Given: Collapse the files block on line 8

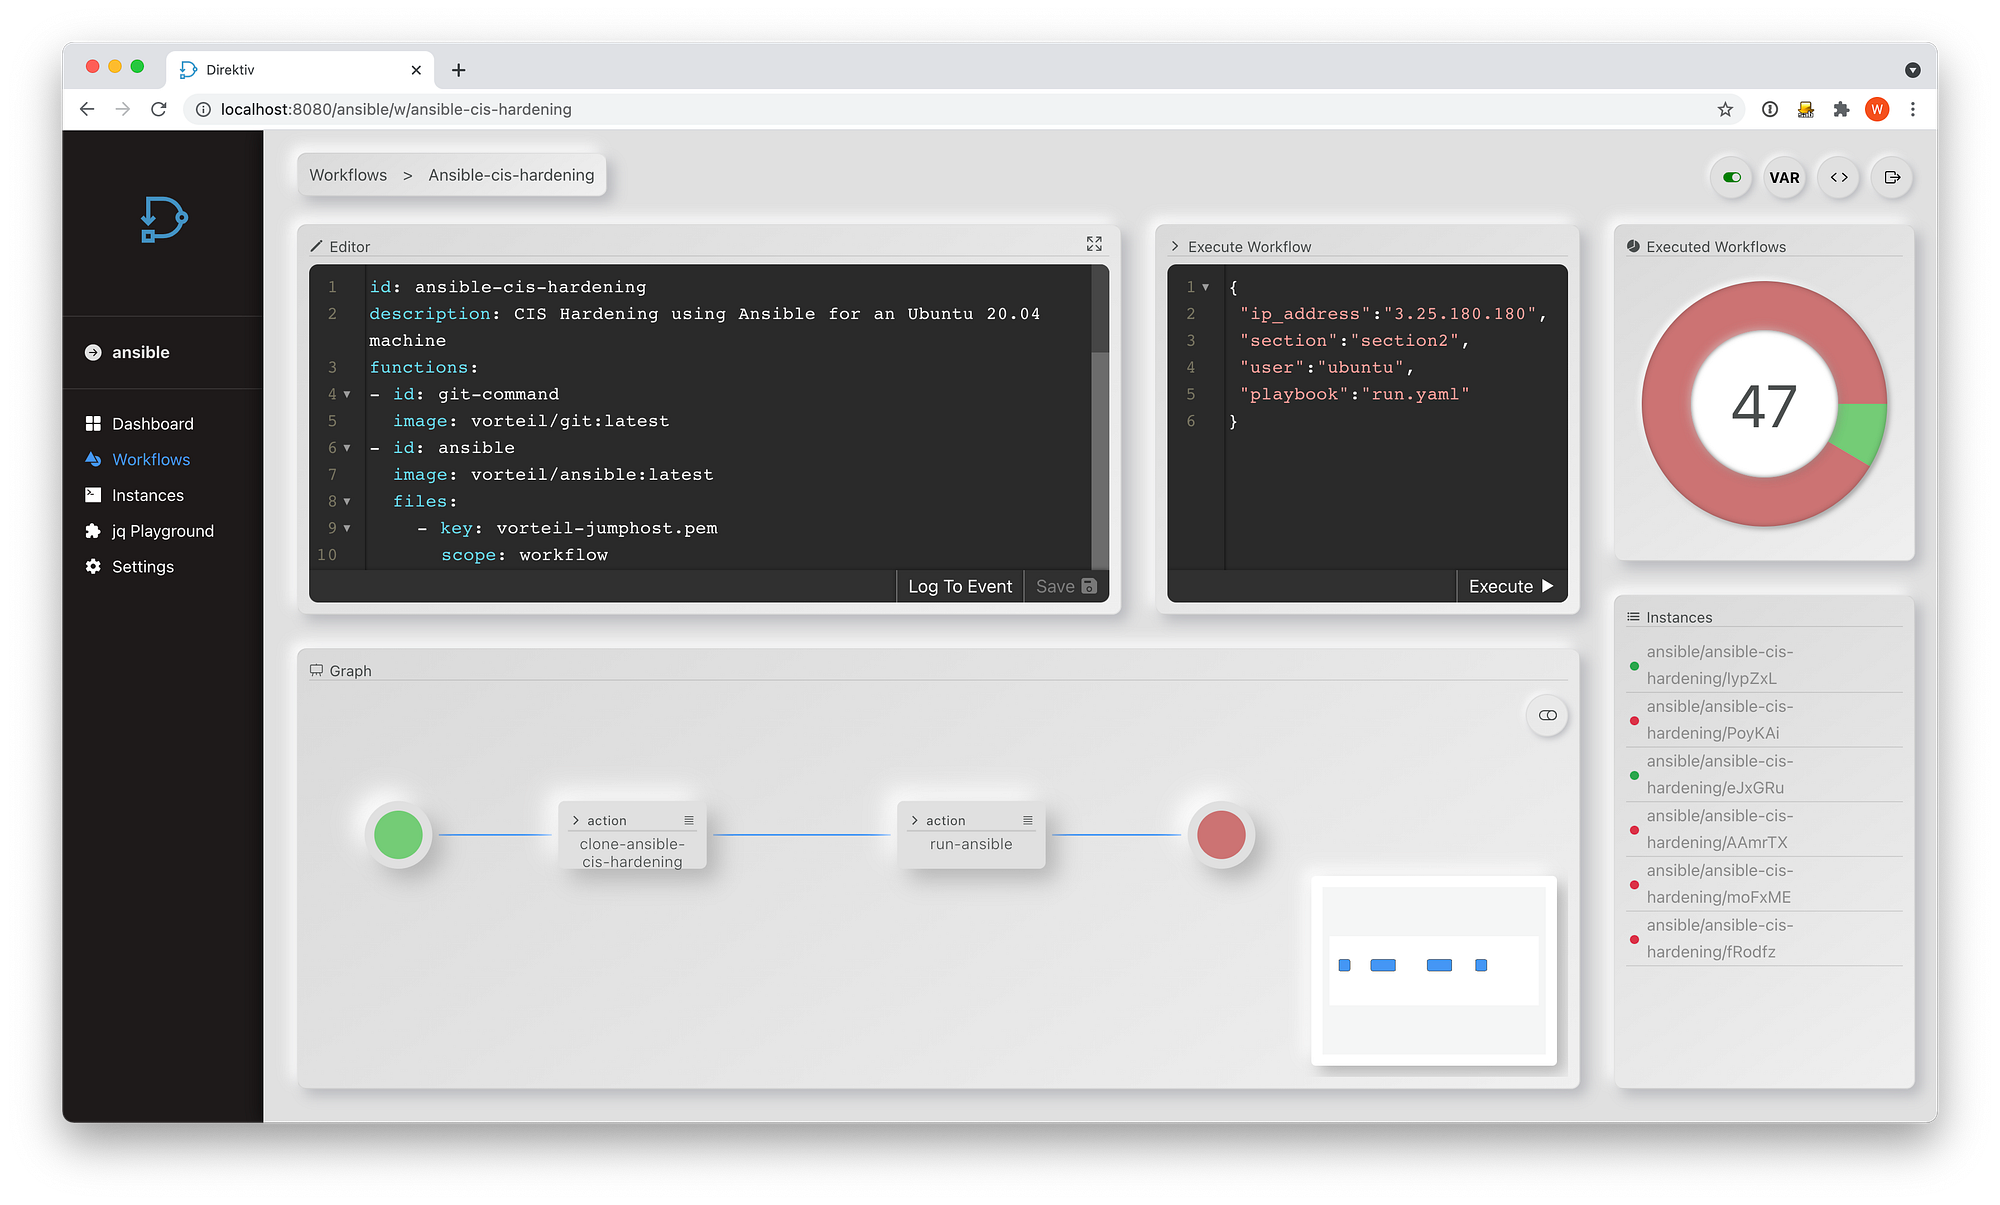Looking at the screenshot, I should [x=347, y=502].
